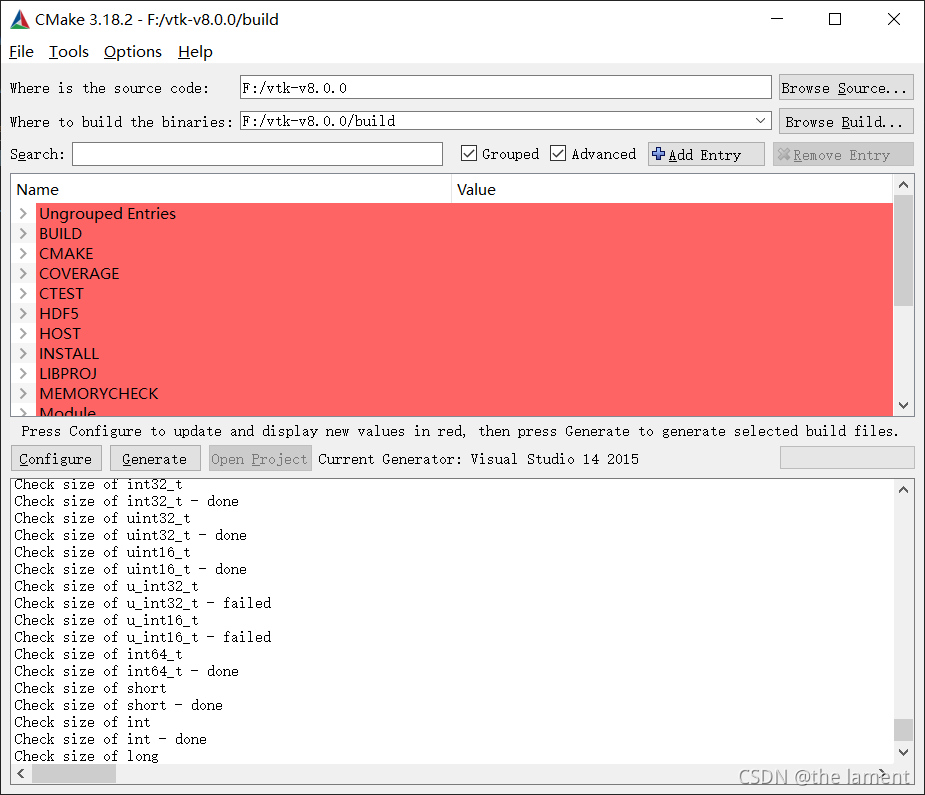Expand the Ungrouped Entries group
The height and width of the screenshot is (795, 925).
click(x=24, y=213)
